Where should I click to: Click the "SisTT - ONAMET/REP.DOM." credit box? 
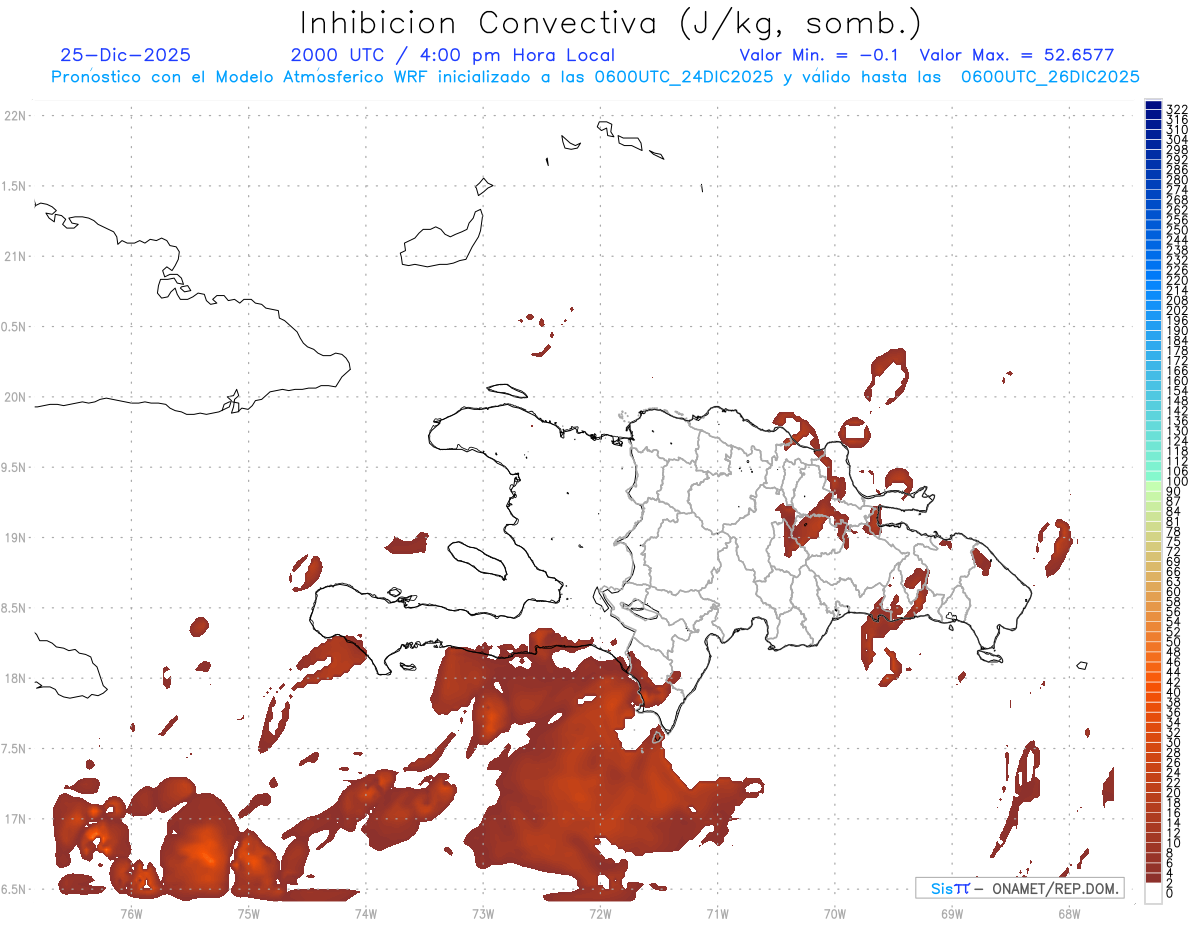tap(1020, 888)
